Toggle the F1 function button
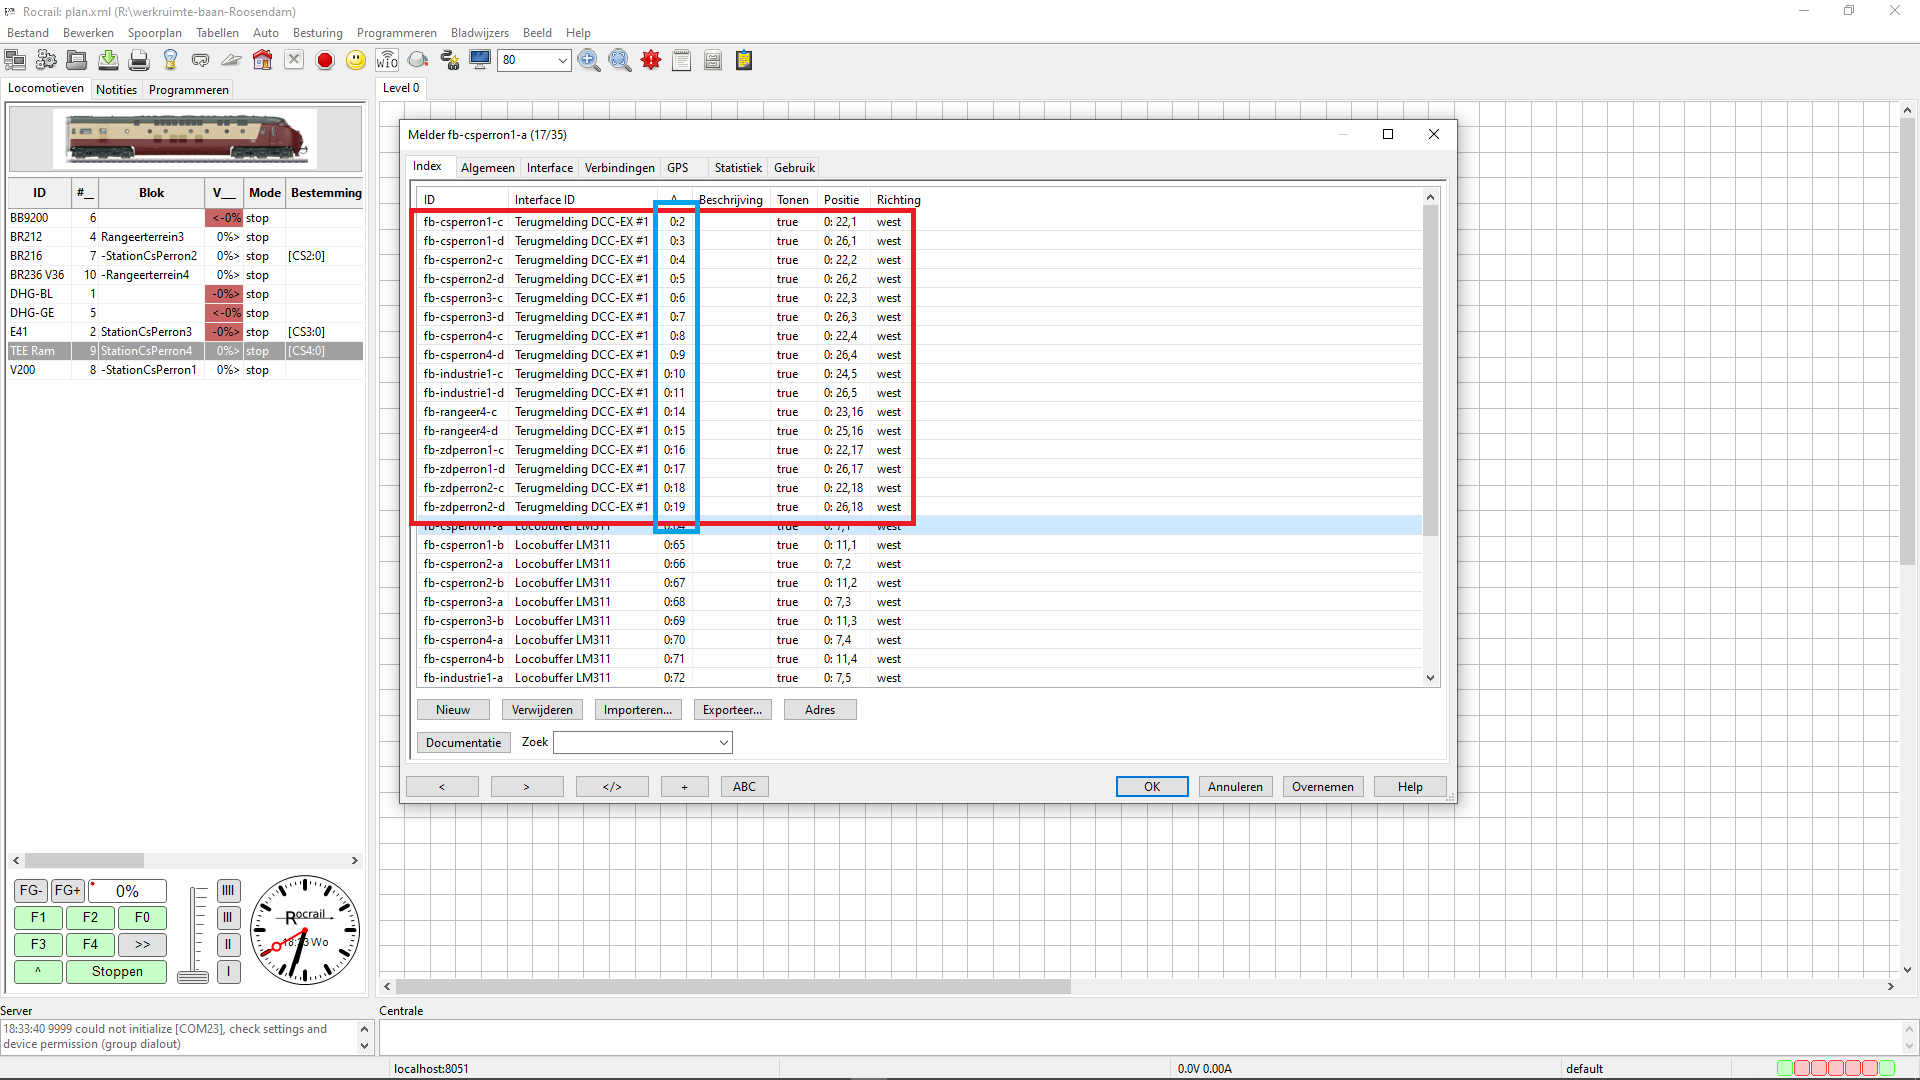 [x=38, y=918]
